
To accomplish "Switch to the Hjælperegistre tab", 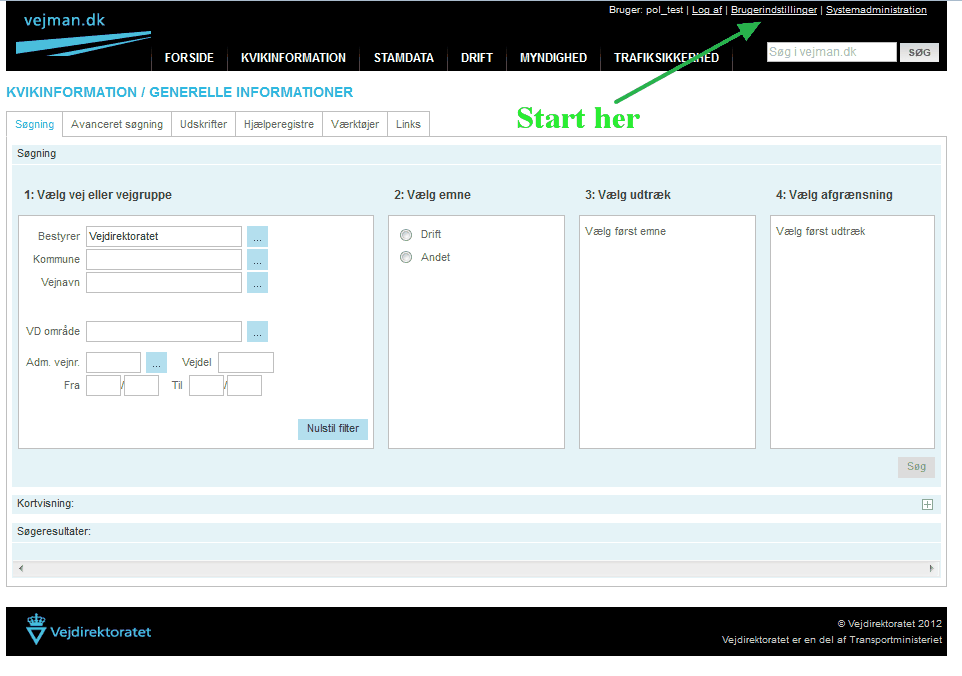I will point(279,125).
